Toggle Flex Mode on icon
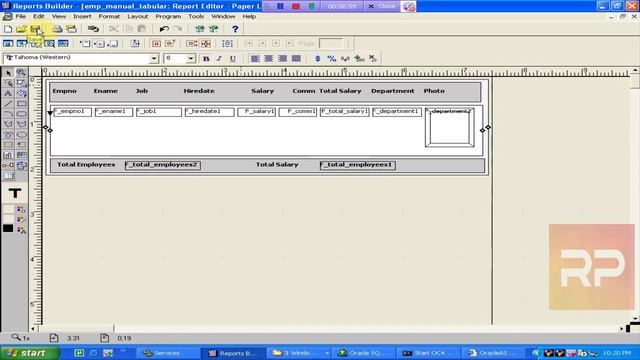640x360 pixels. [206, 43]
